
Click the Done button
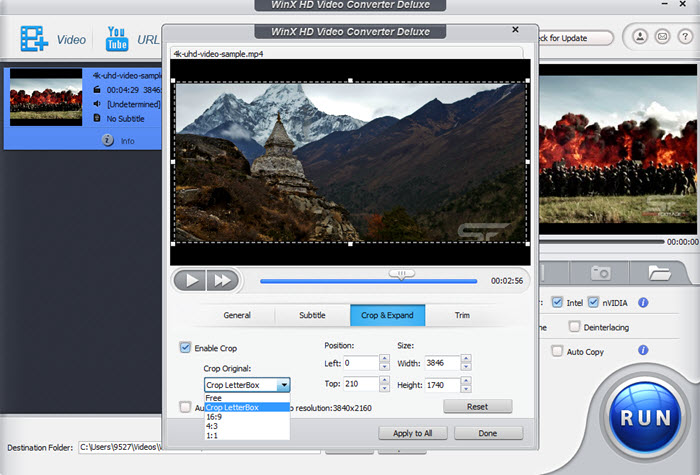click(x=488, y=433)
